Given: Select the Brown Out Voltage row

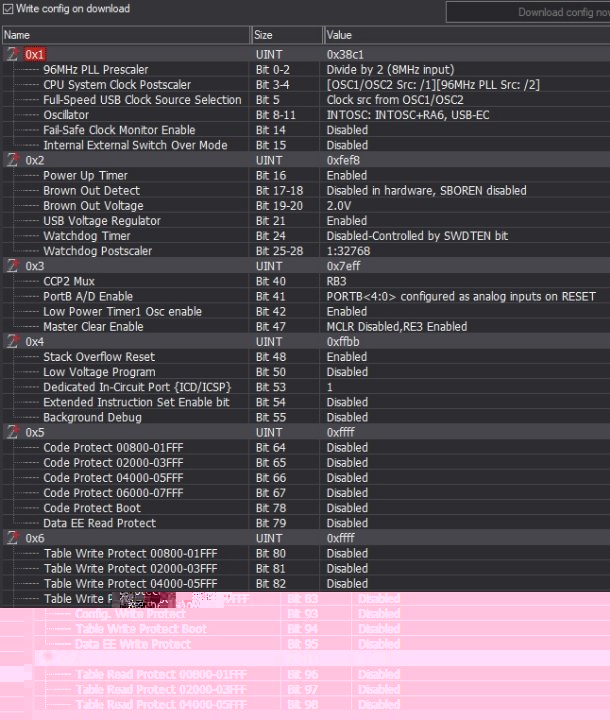Looking at the screenshot, I should point(306,206).
